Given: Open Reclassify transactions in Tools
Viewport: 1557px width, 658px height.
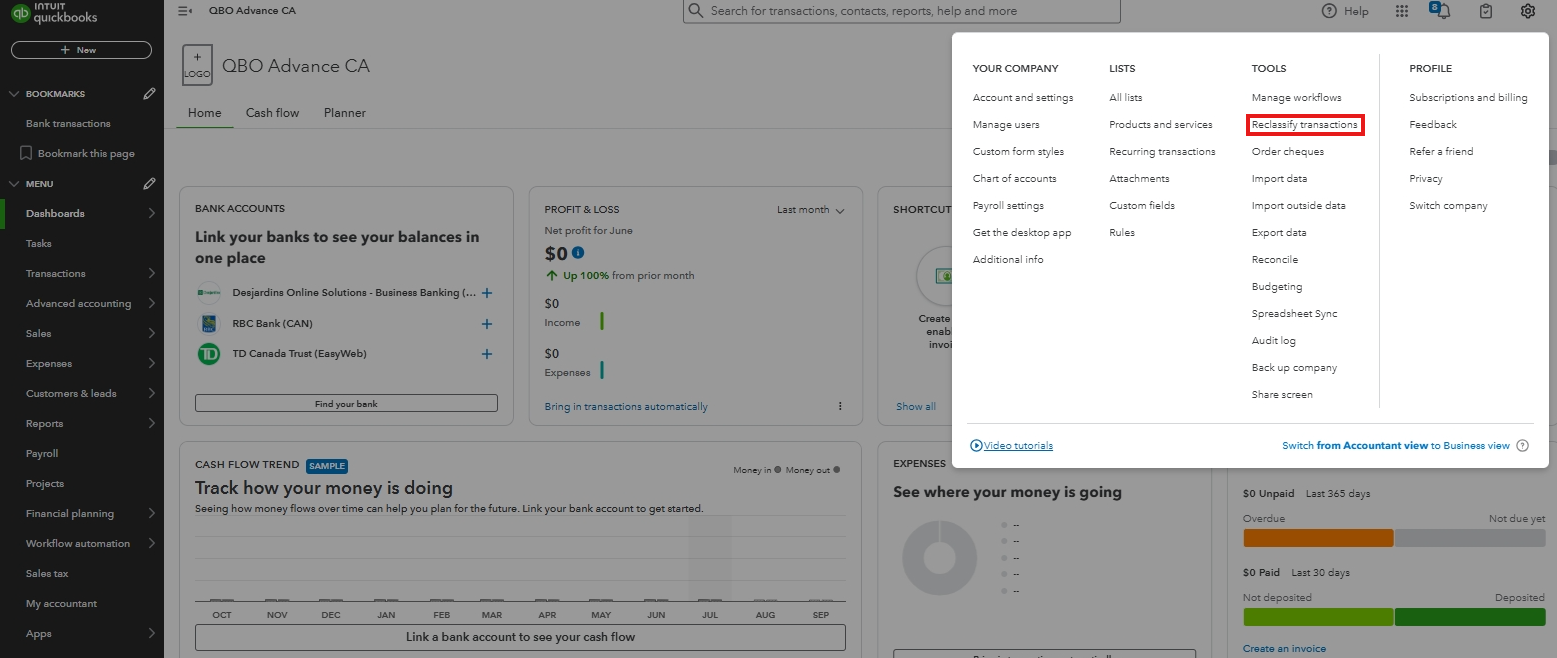Looking at the screenshot, I should coord(1305,125).
